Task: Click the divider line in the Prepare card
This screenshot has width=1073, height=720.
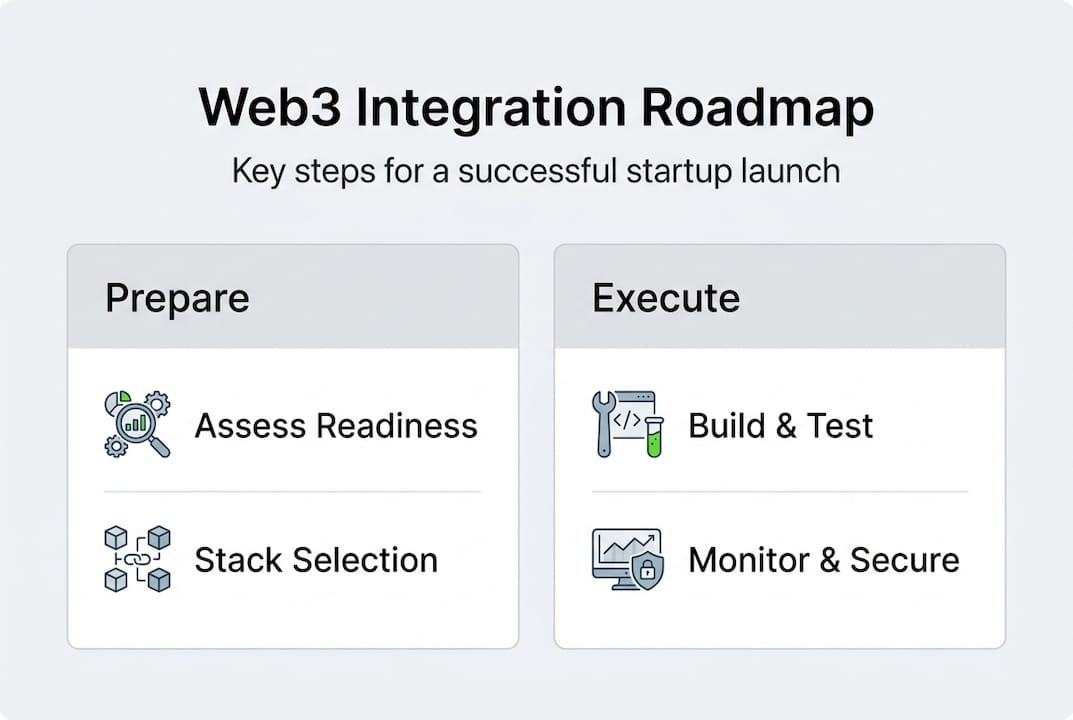Action: tap(293, 492)
